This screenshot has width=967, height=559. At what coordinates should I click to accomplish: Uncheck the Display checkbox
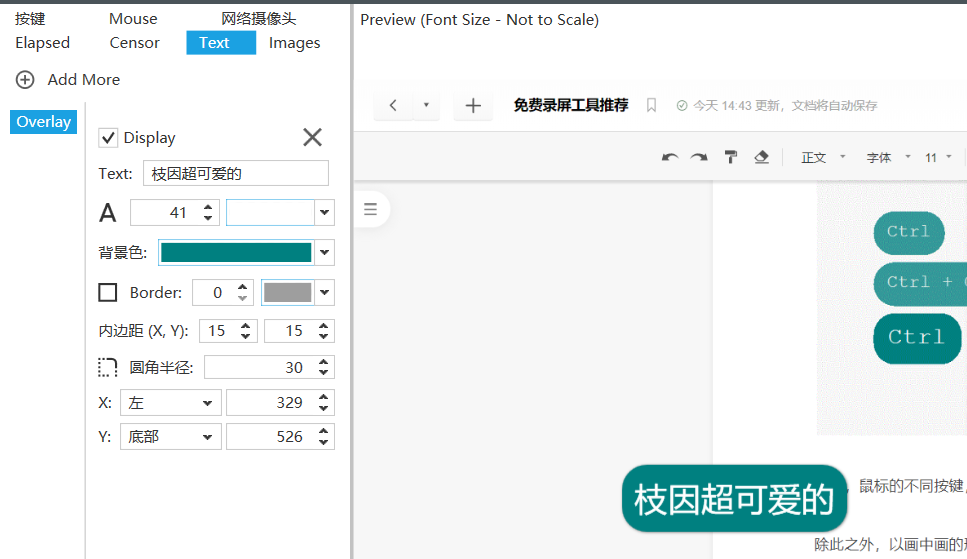pos(108,138)
